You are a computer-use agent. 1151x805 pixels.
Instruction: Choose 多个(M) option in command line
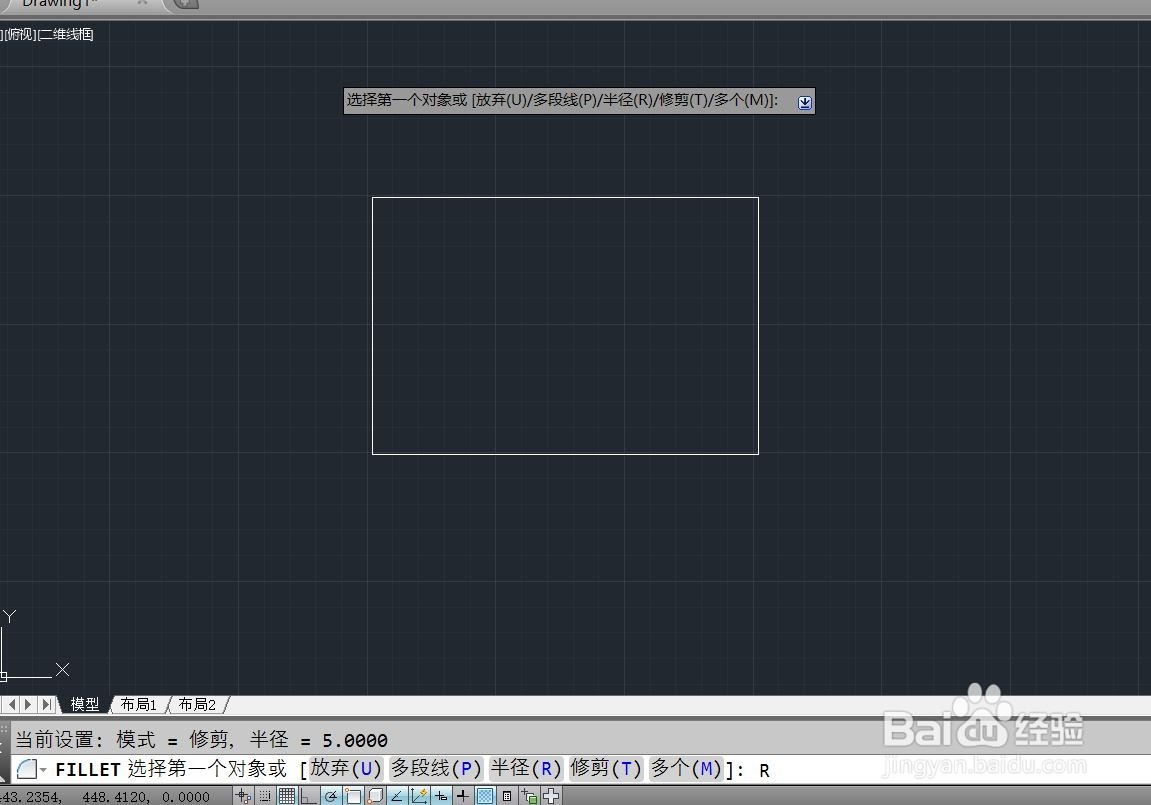pos(686,768)
